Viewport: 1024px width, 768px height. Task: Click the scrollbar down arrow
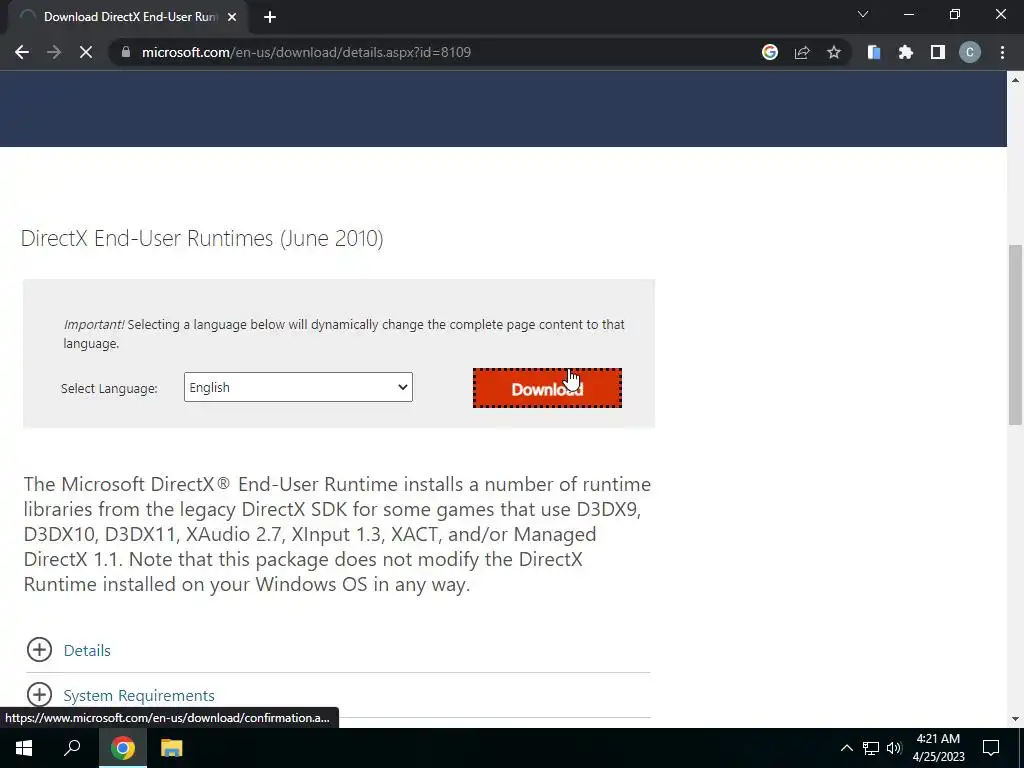[1015, 719]
